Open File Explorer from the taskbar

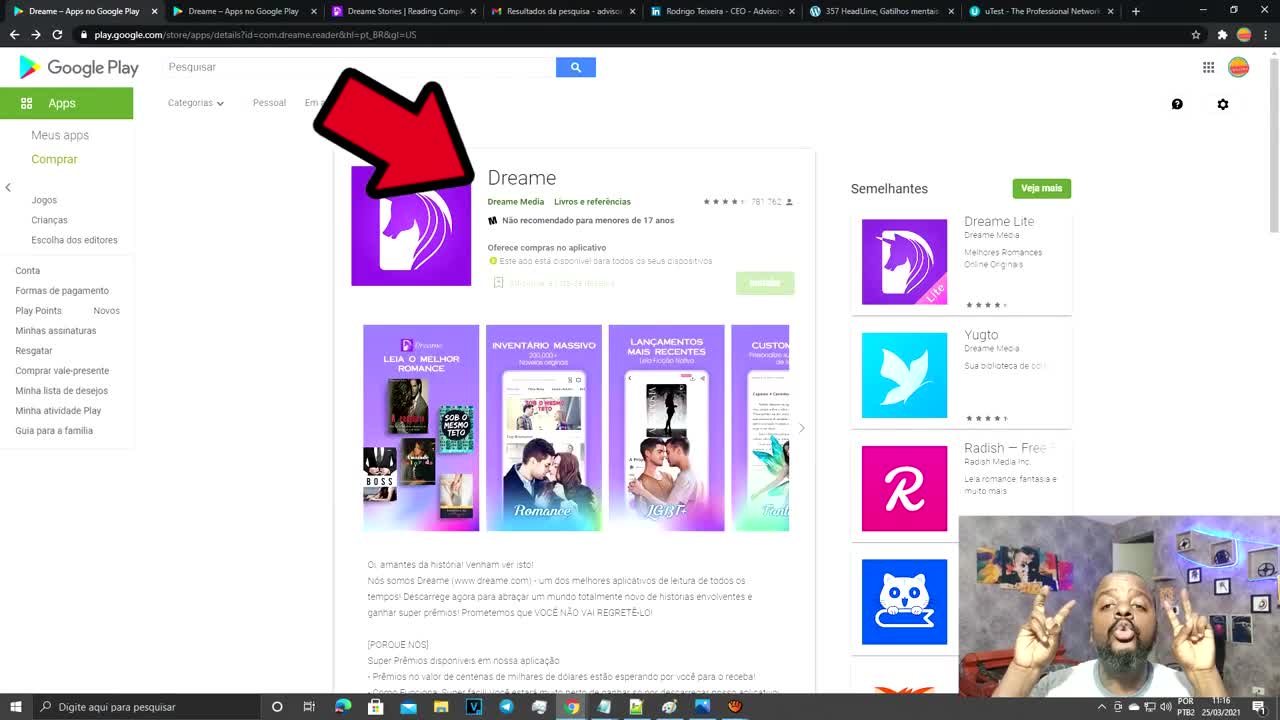[441, 707]
